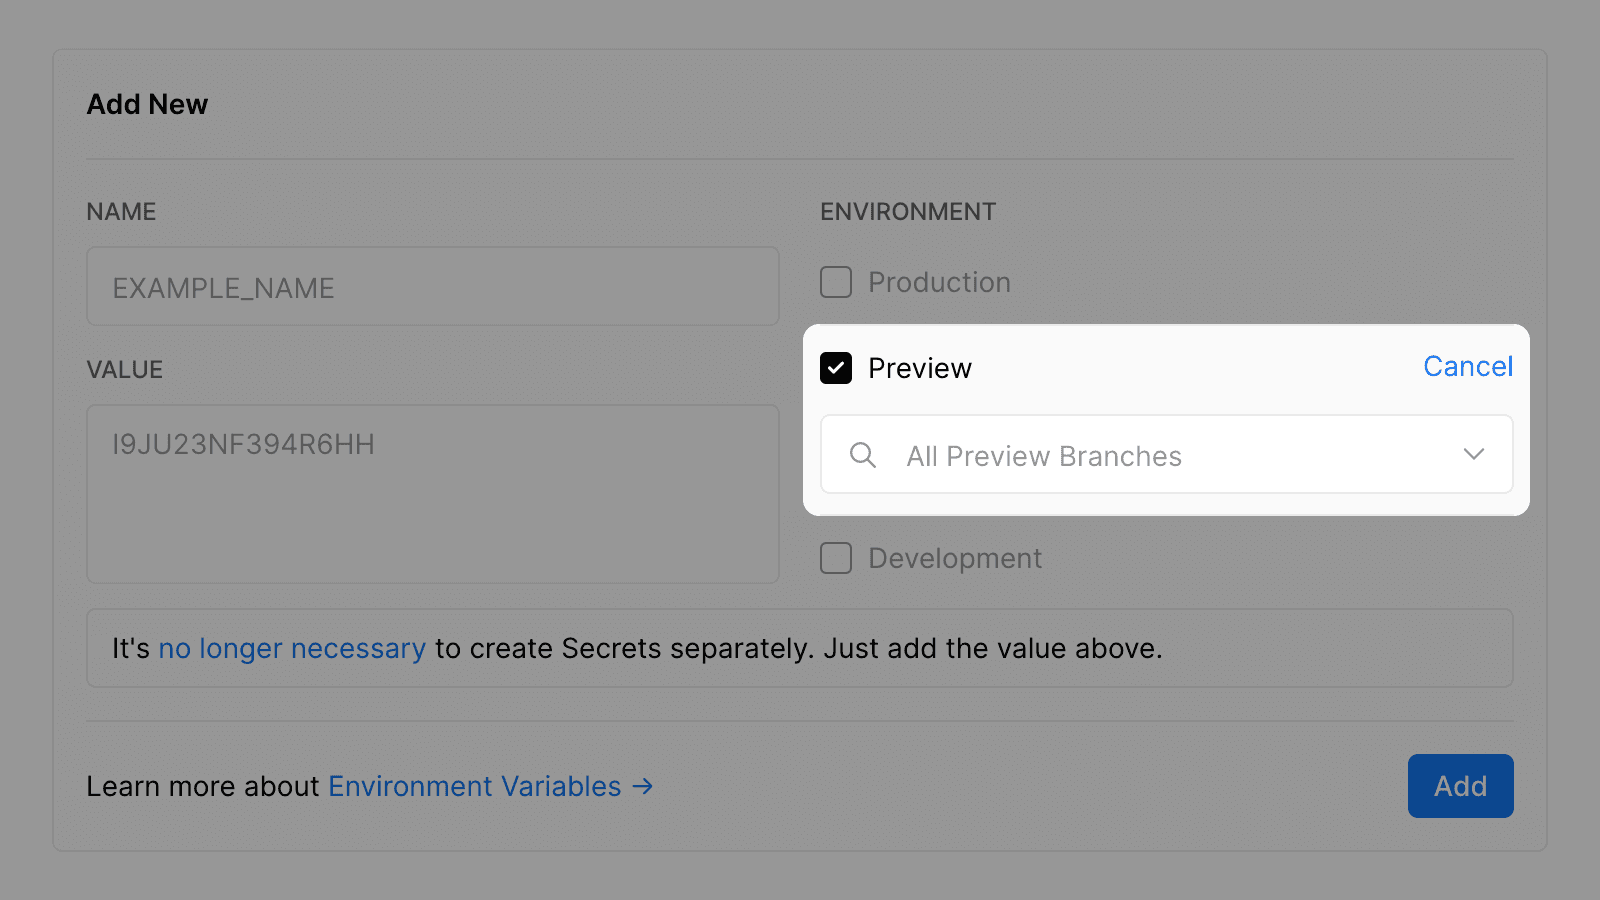1600x900 pixels.
Task: Cancel the preview branch selection
Action: point(1467,367)
